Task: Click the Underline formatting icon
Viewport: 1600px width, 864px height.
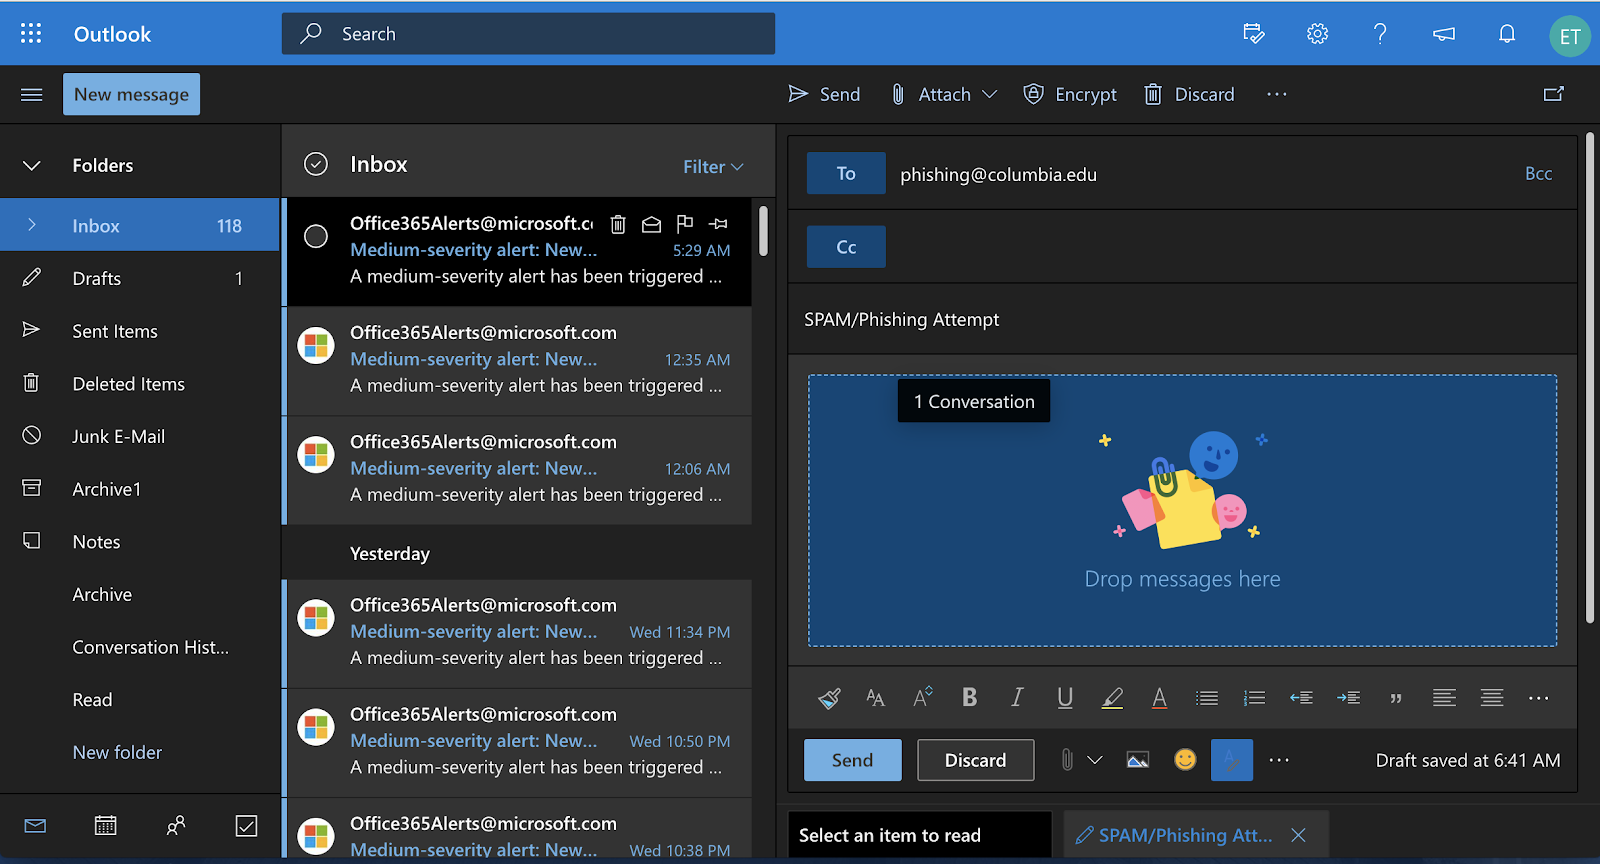Action: (1065, 698)
